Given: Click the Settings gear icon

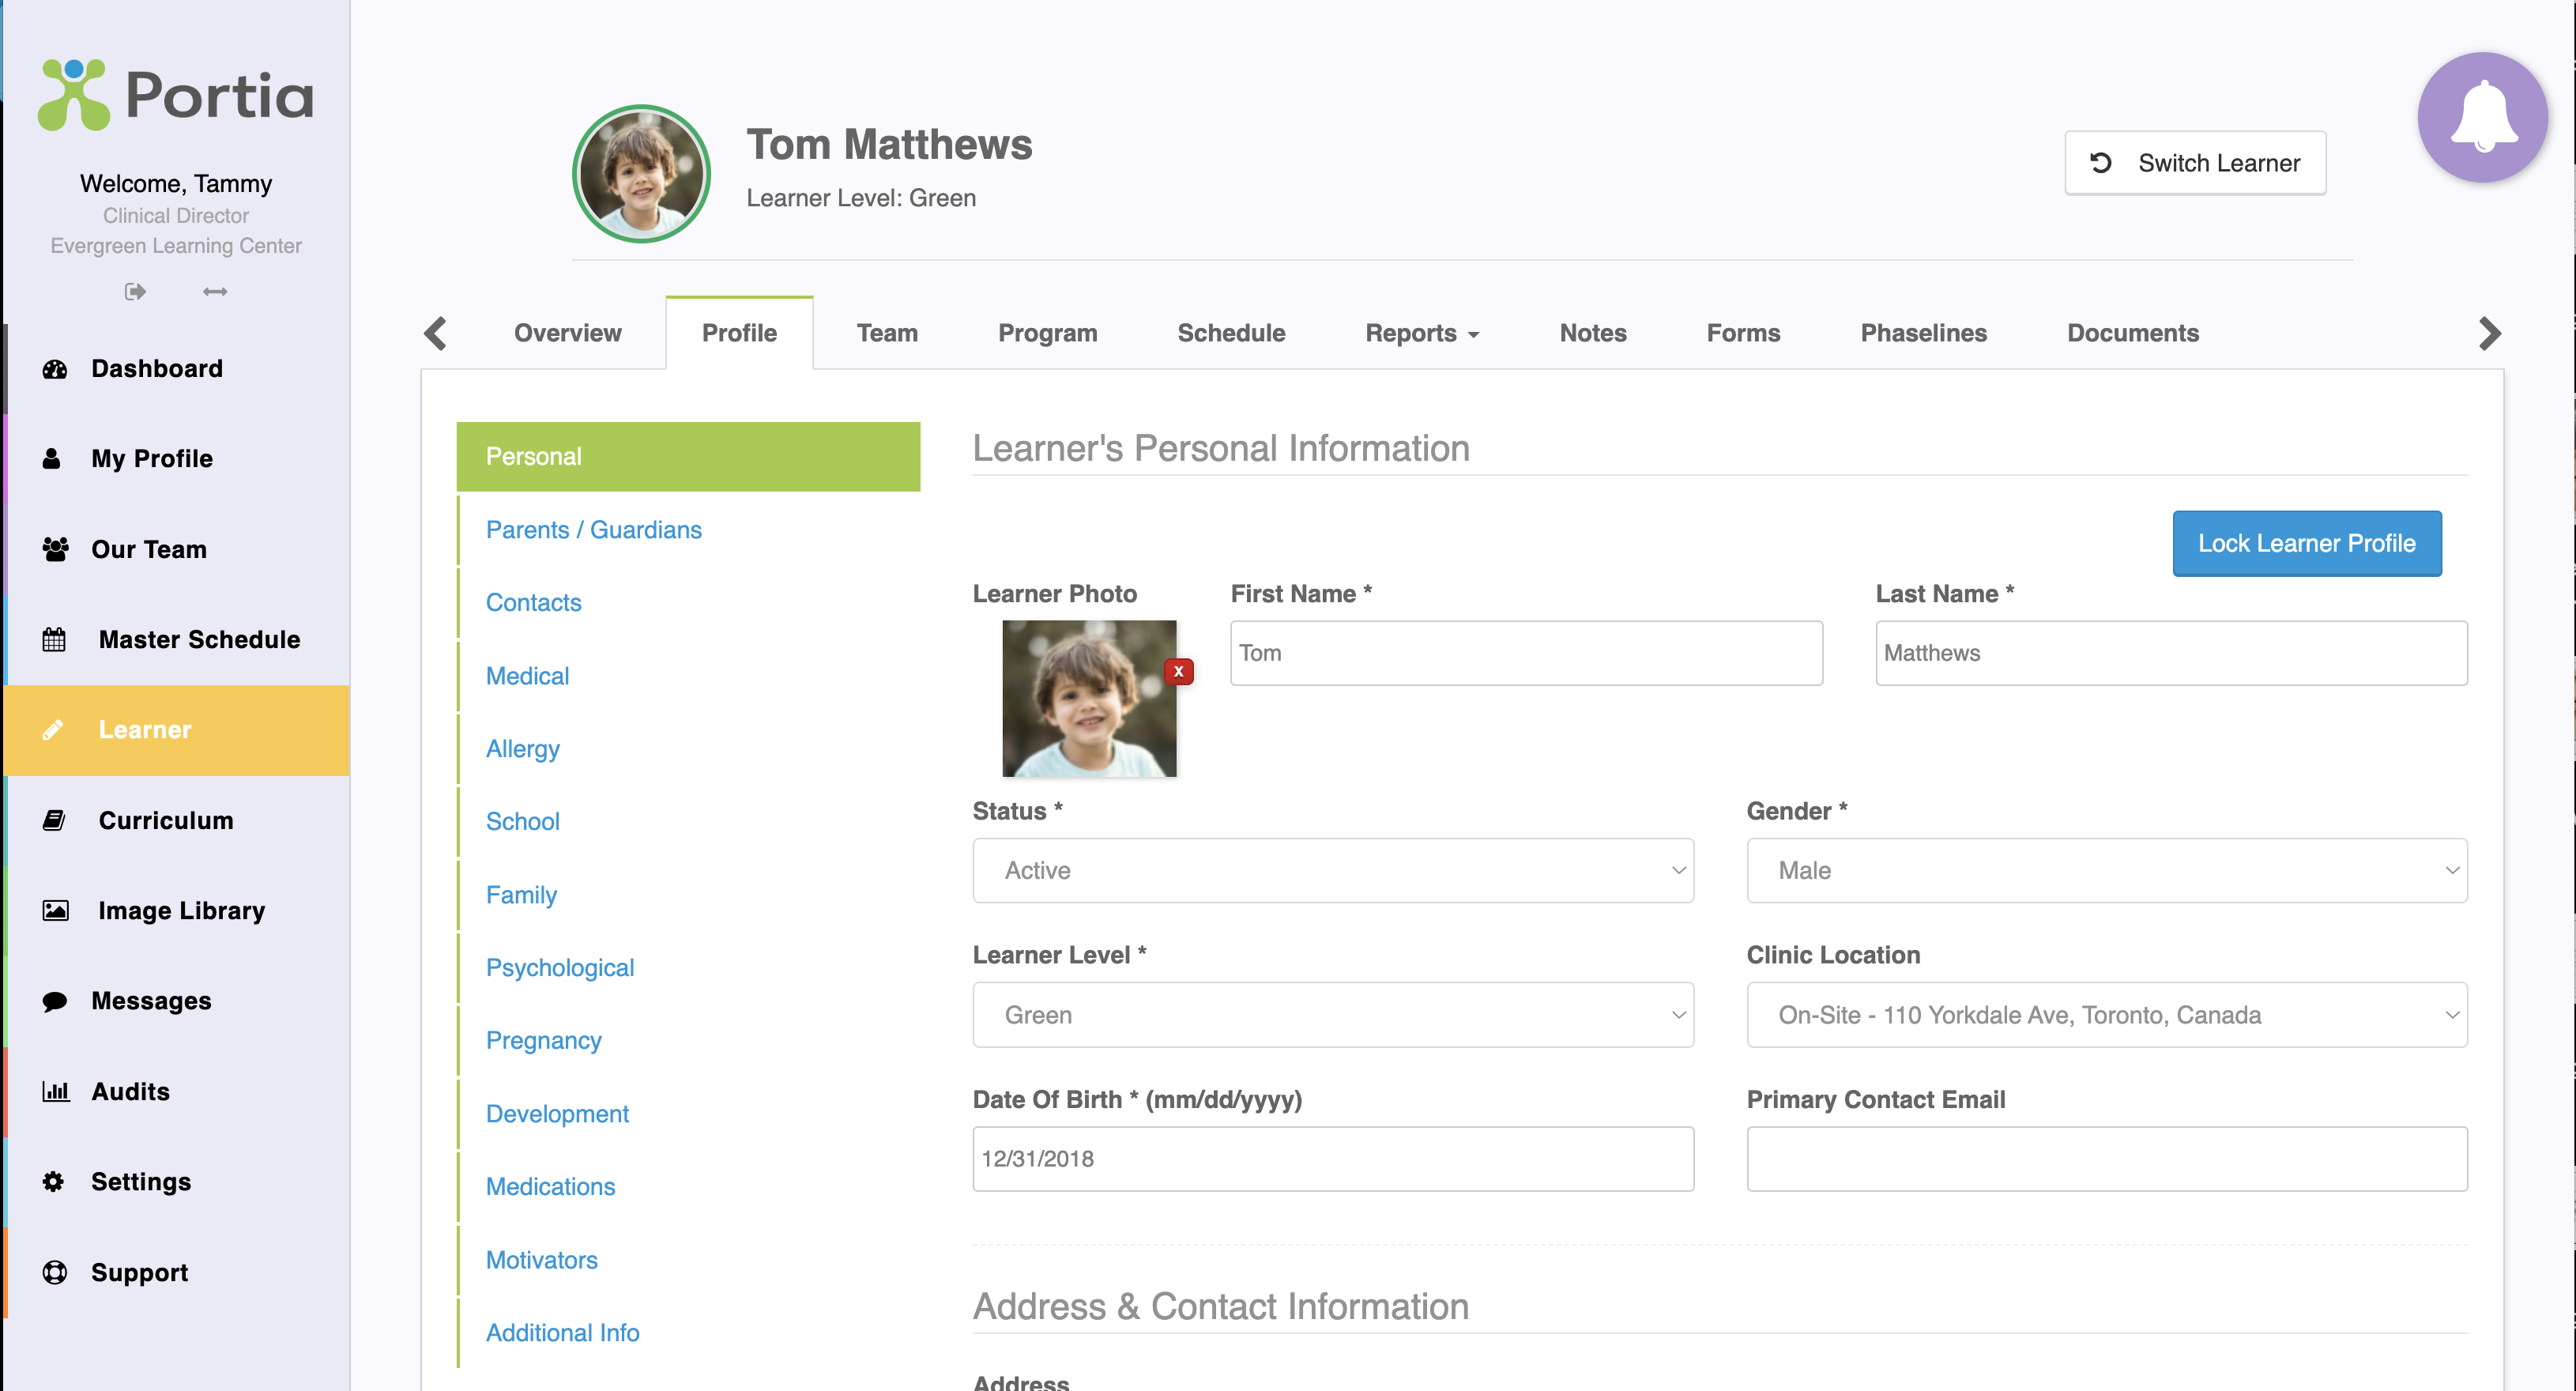Looking at the screenshot, I should [53, 1181].
